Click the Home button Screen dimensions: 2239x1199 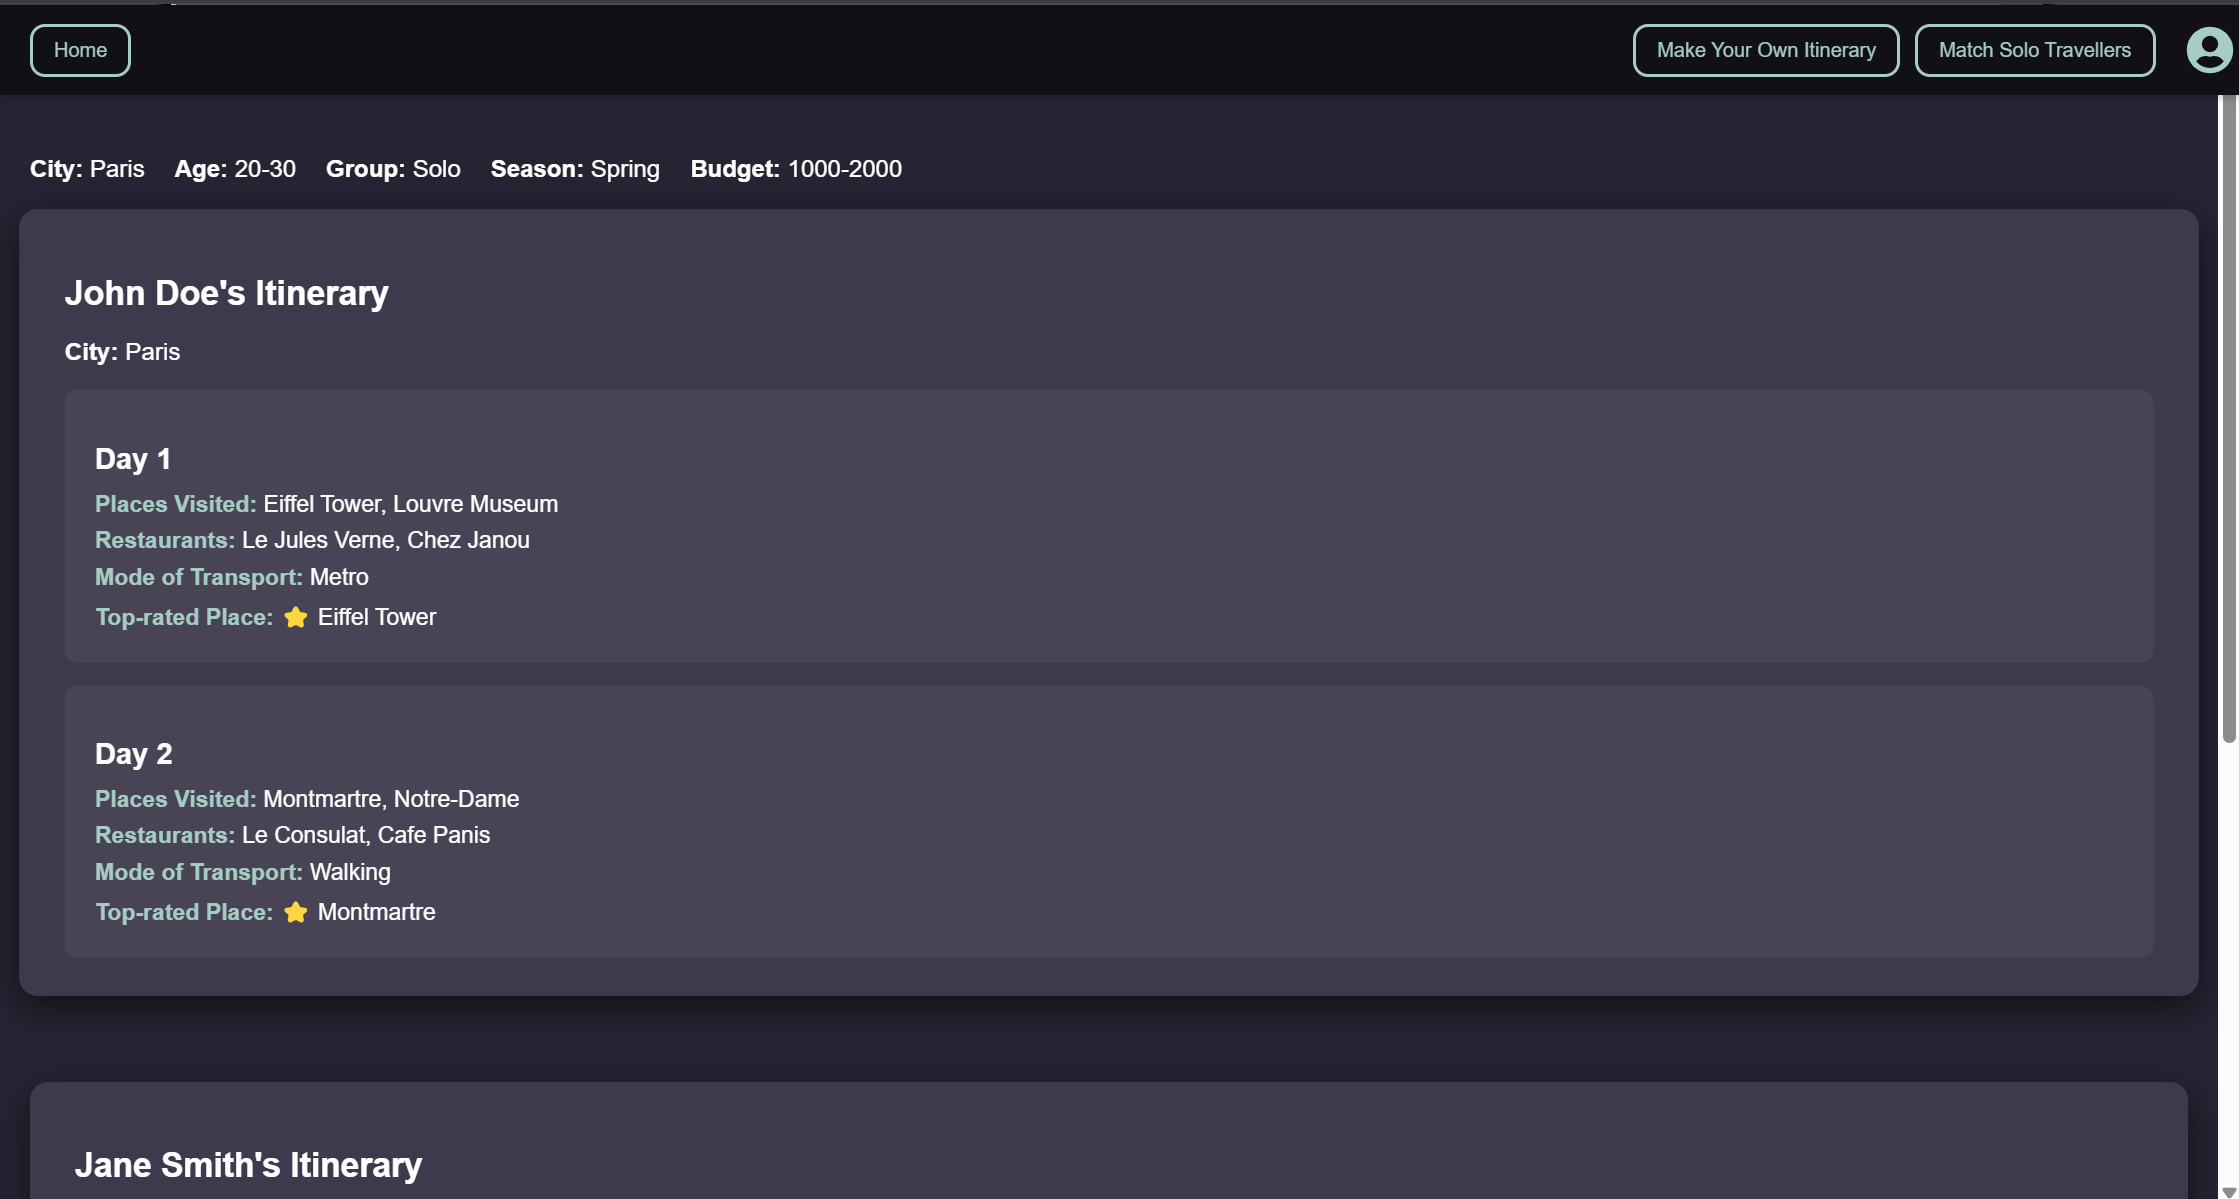pyautogui.click(x=80, y=50)
